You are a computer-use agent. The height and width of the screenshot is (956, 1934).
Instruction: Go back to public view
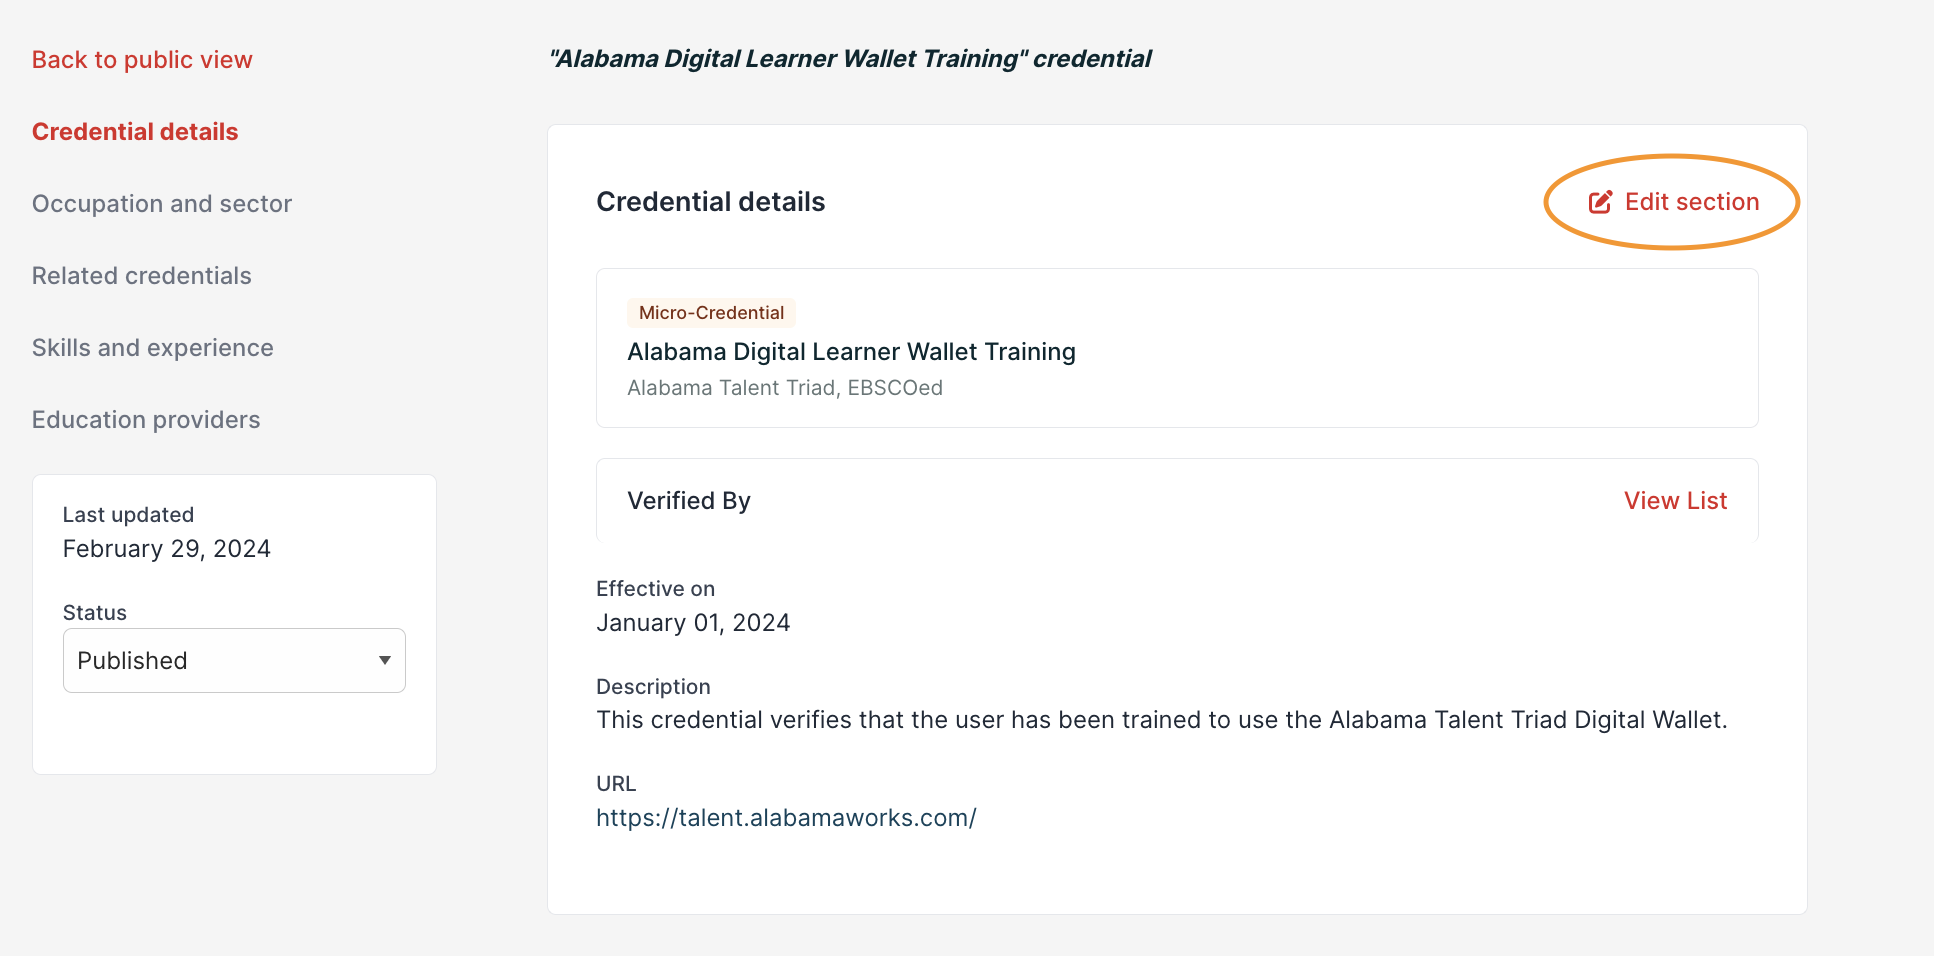pos(142,60)
